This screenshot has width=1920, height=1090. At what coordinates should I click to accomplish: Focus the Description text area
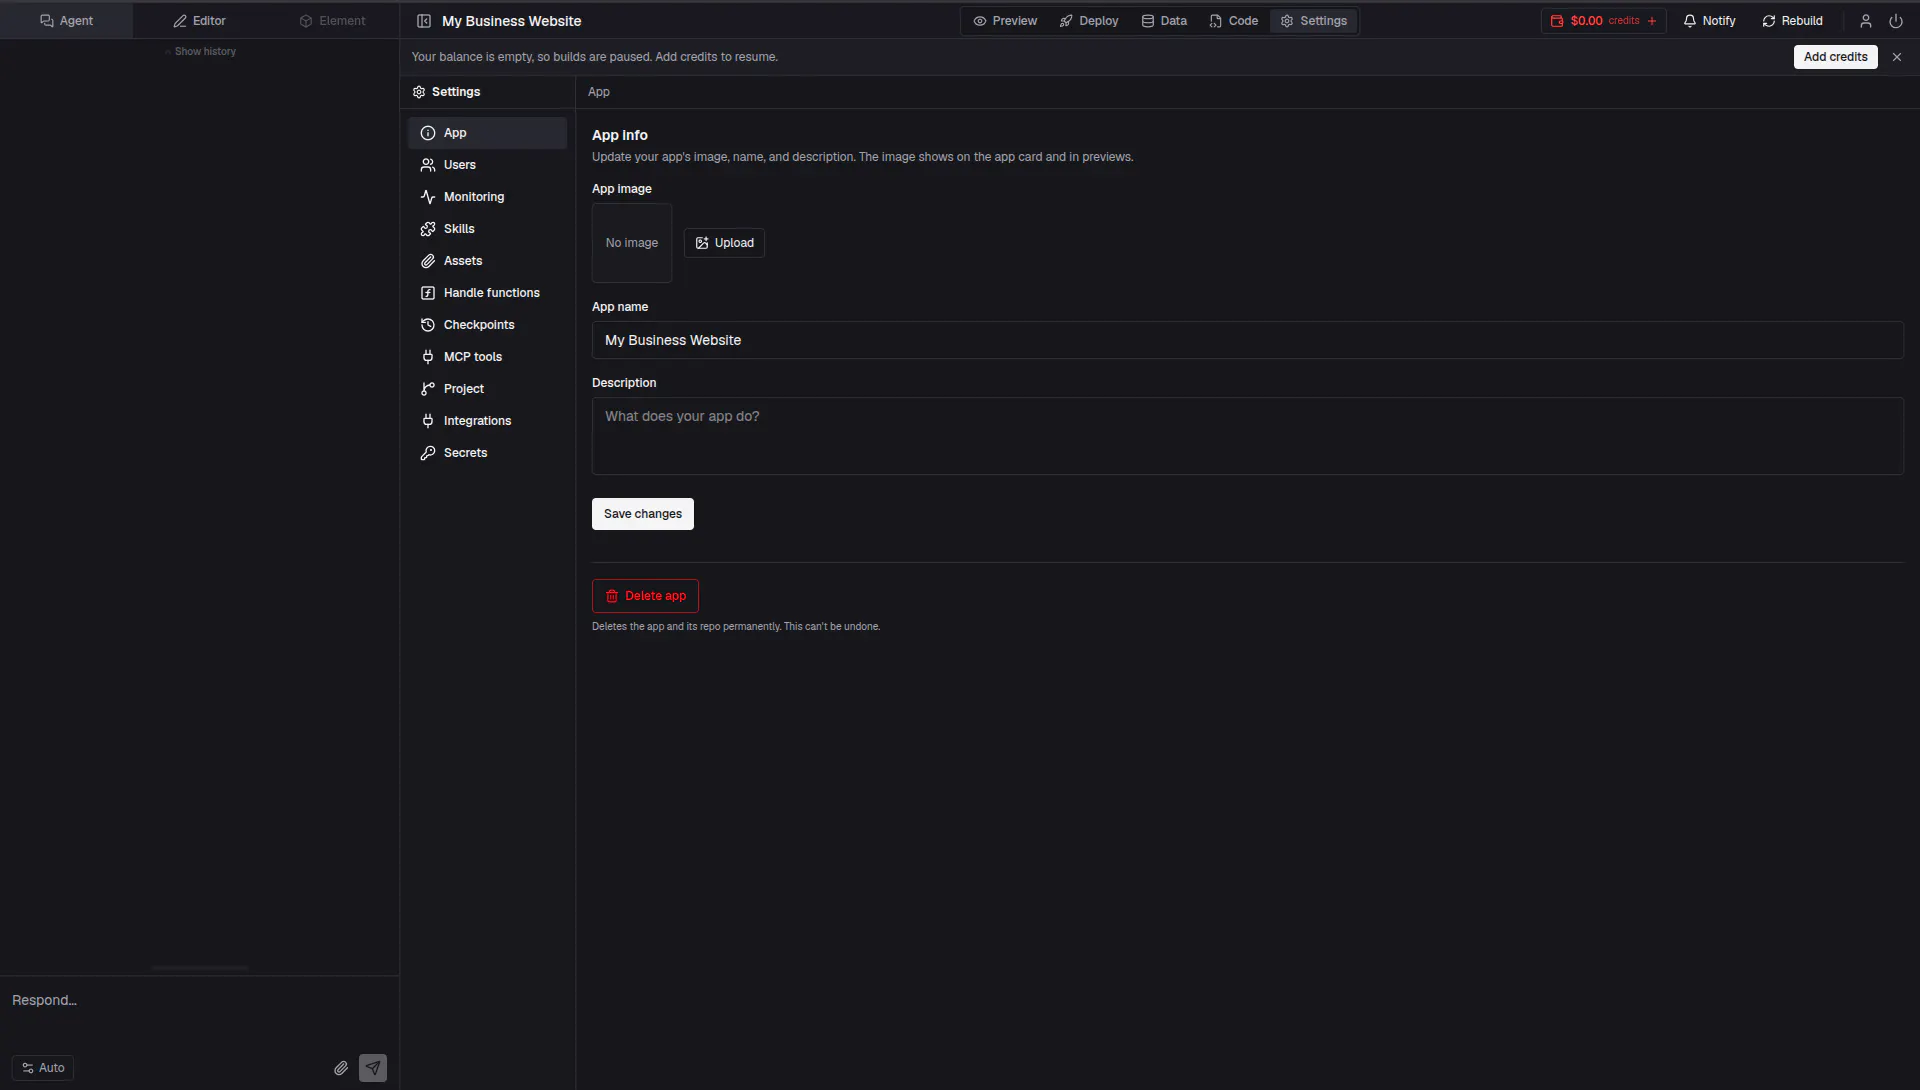click(x=1247, y=436)
